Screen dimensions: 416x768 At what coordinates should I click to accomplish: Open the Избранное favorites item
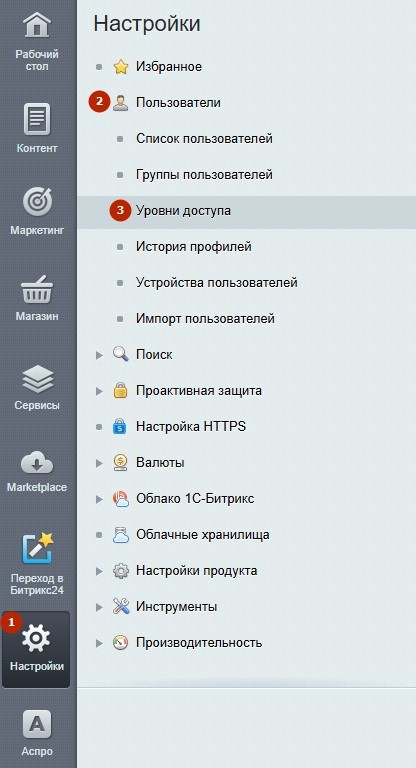(x=169, y=67)
